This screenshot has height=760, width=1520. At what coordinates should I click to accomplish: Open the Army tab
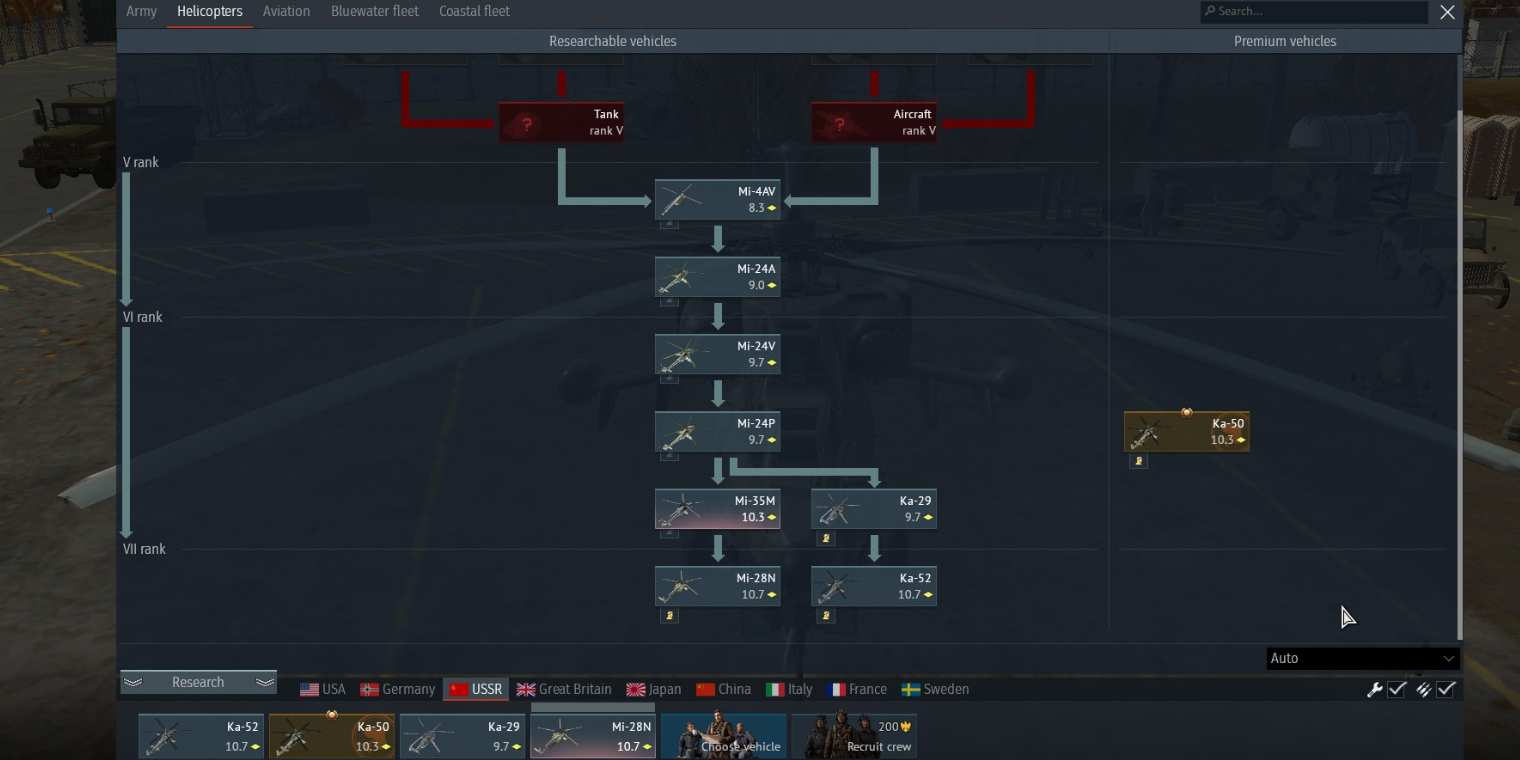141,11
